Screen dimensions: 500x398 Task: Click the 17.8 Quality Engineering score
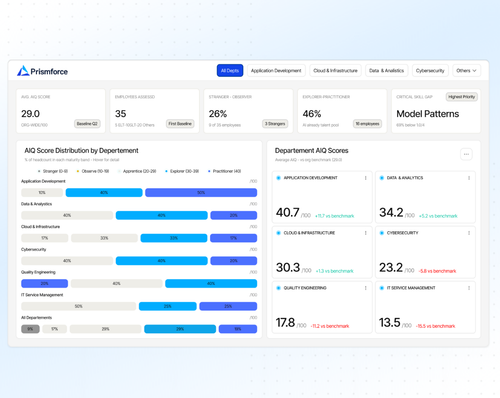285,322
